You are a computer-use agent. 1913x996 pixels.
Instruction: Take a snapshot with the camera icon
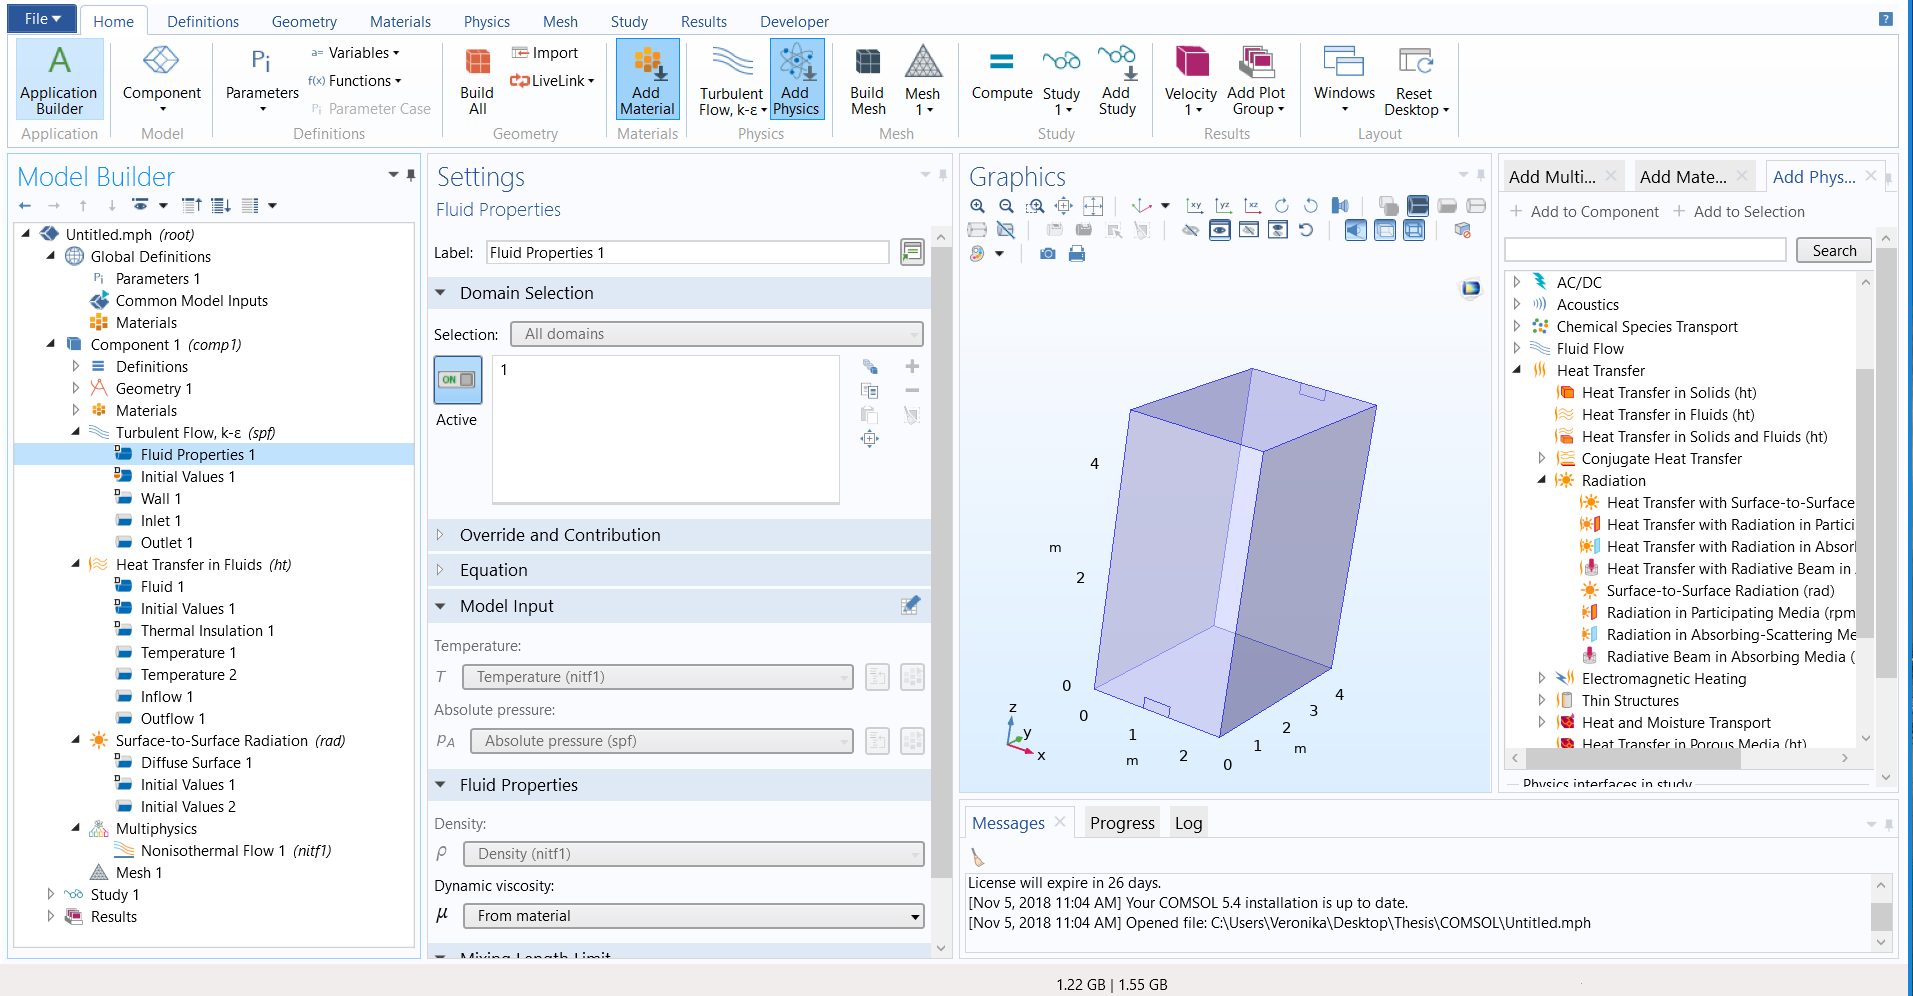point(1047,254)
